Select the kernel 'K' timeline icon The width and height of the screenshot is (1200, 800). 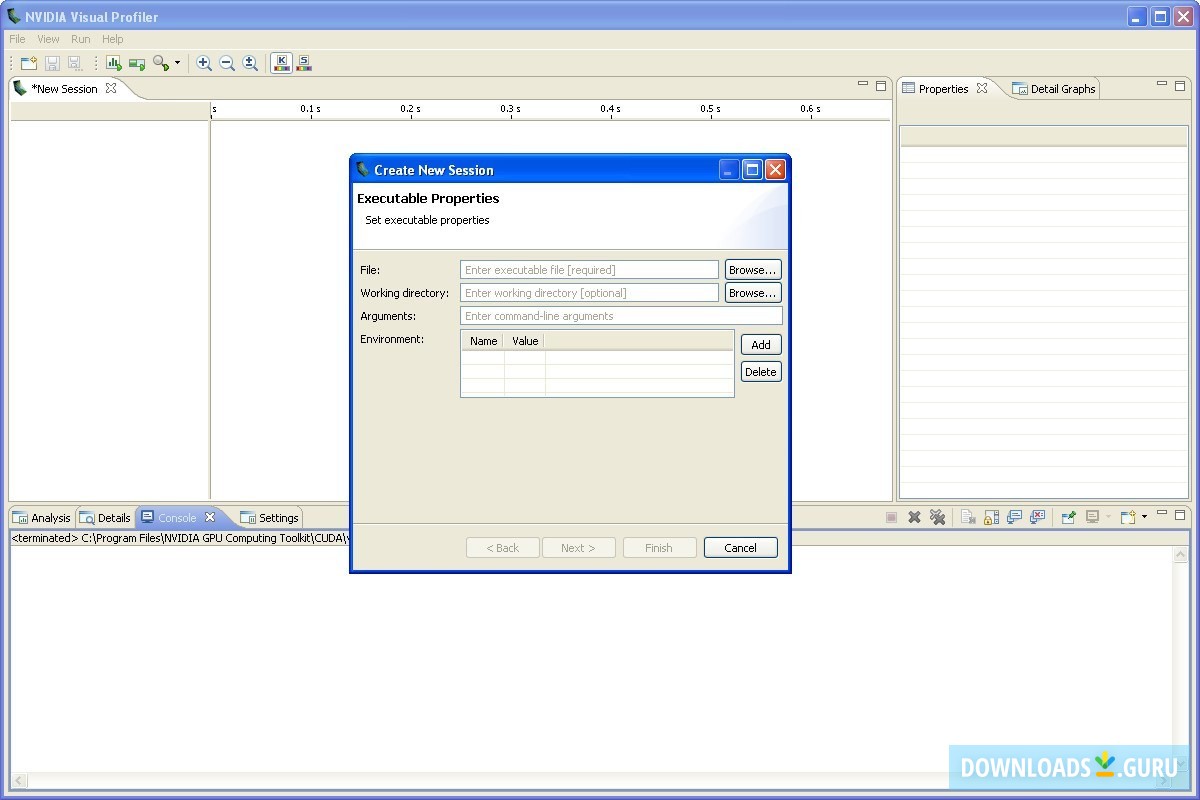(x=280, y=63)
